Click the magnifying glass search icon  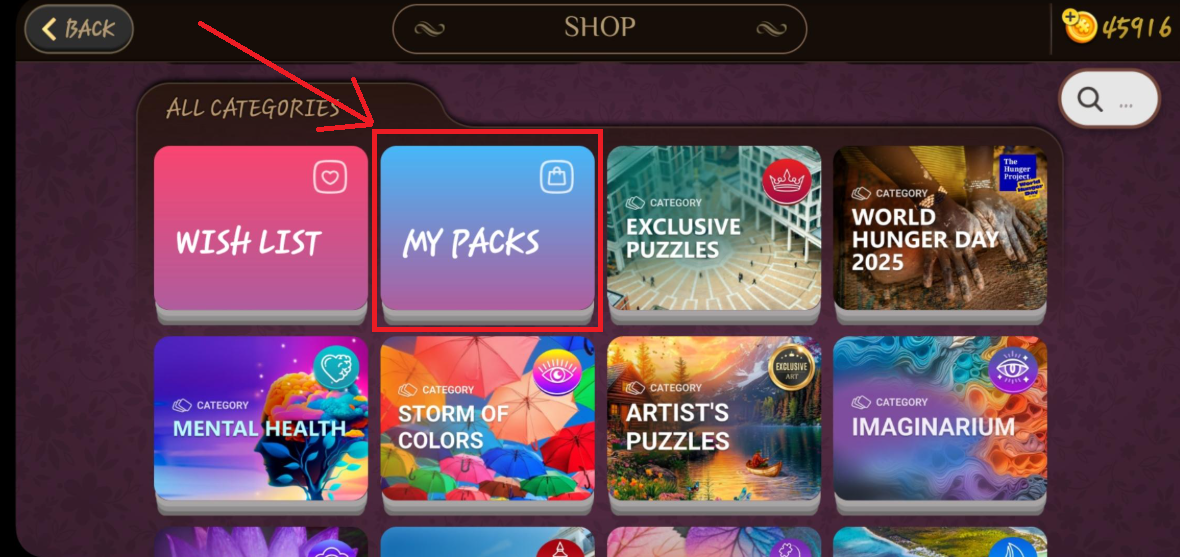[1090, 99]
